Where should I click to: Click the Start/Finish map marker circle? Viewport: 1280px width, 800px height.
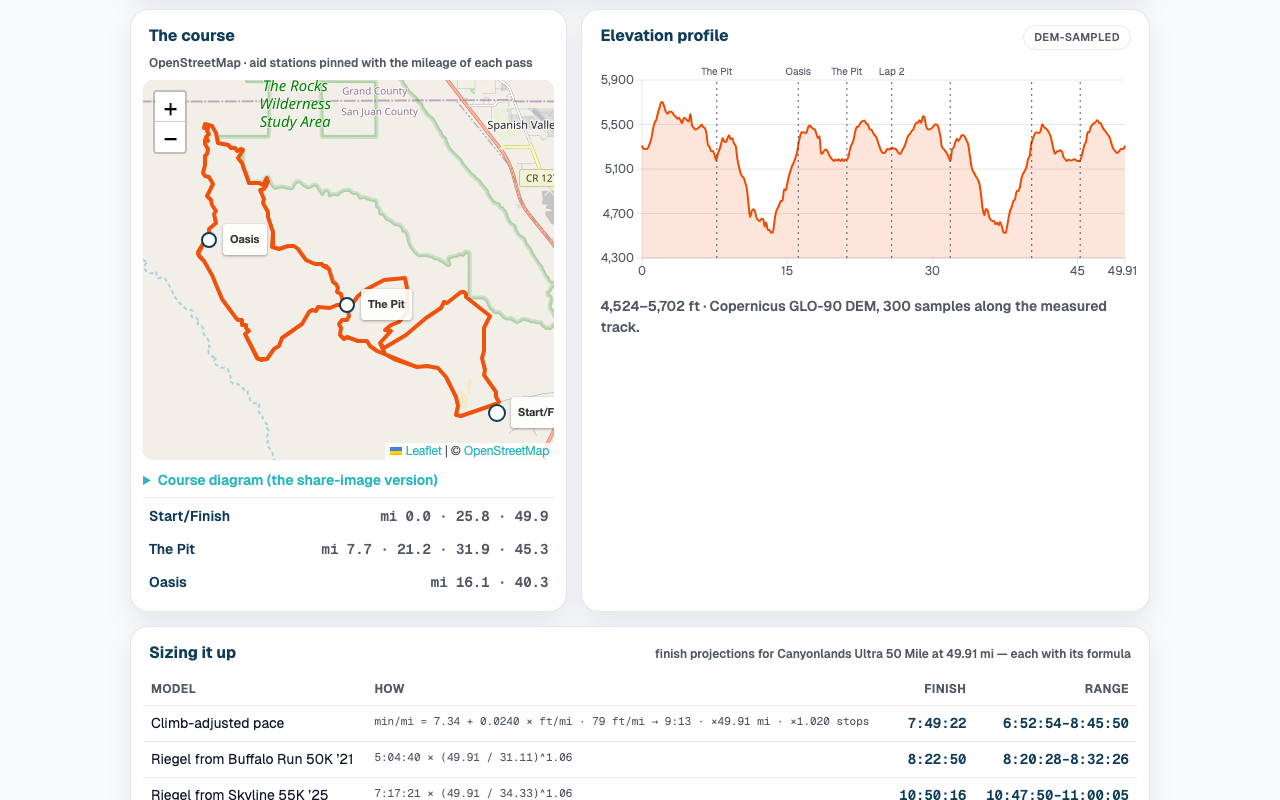[497, 413]
